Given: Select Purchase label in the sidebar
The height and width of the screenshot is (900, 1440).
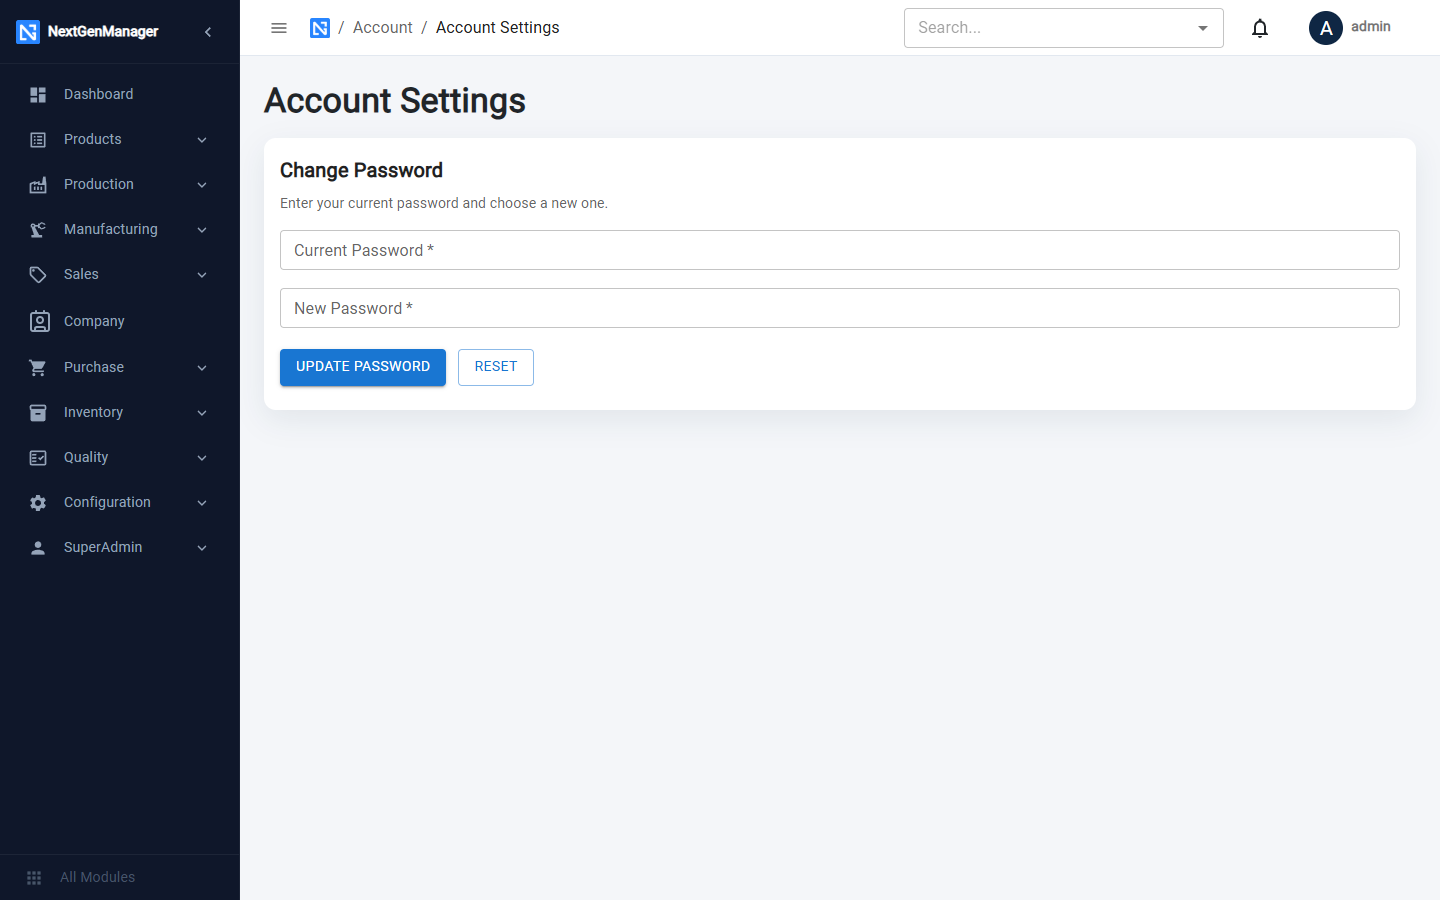Looking at the screenshot, I should (x=94, y=367).
